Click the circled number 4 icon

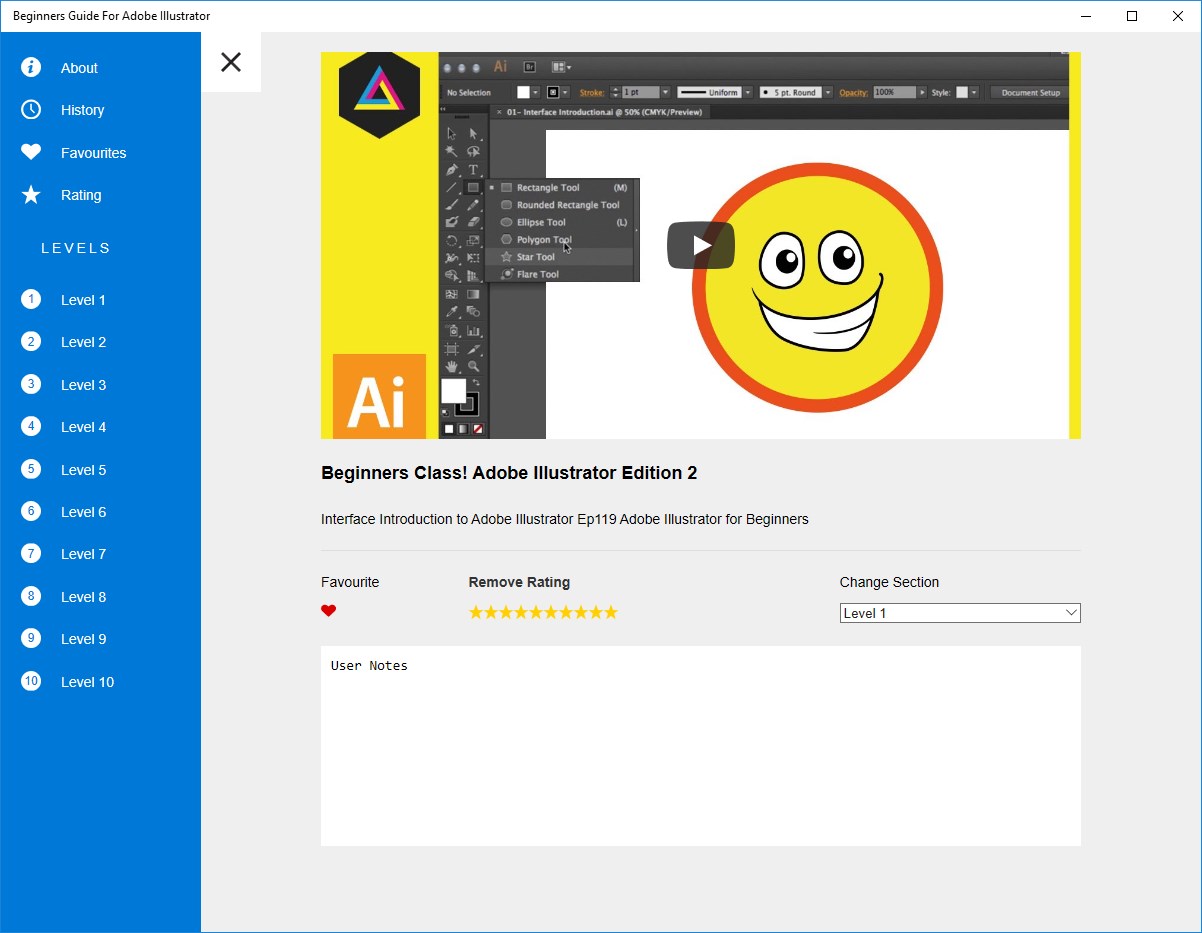(x=31, y=426)
